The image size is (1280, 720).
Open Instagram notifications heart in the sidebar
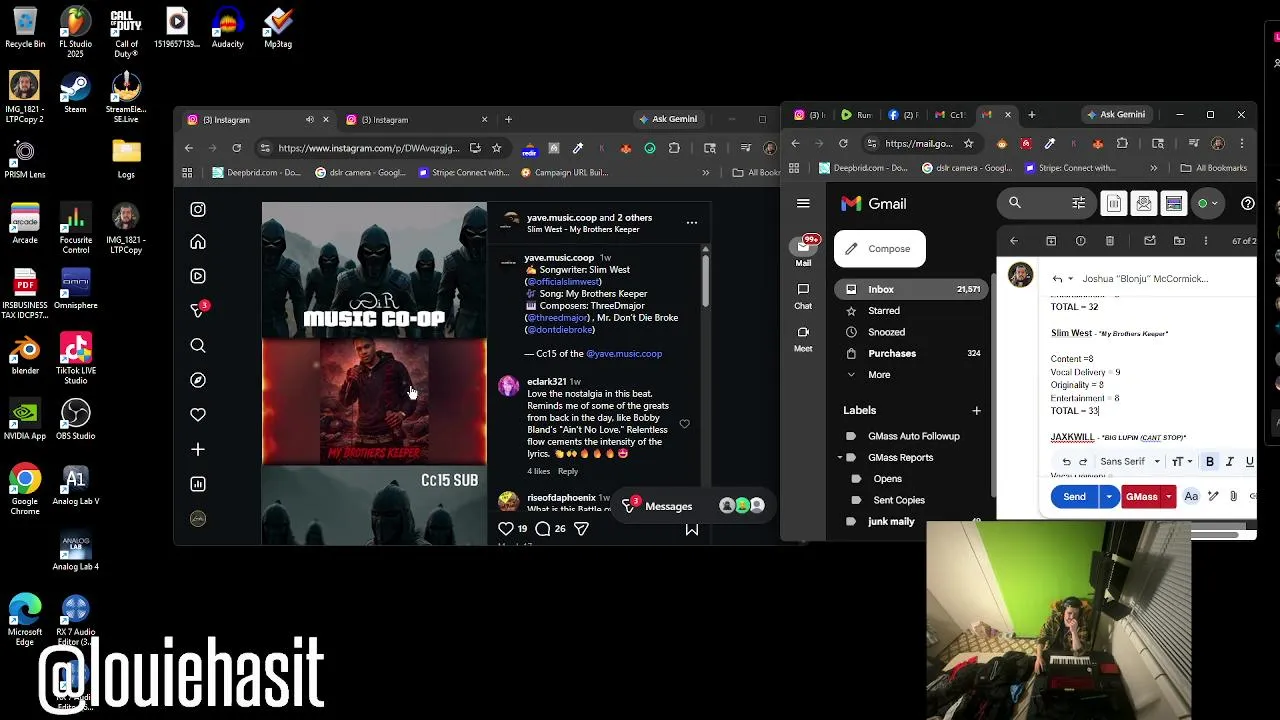point(198,415)
